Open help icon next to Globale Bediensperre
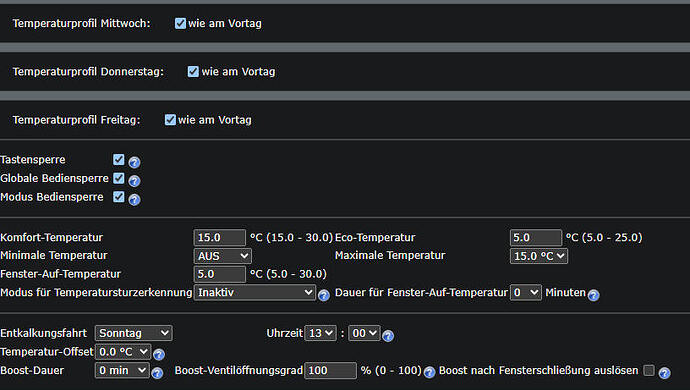This screenshot has height=390, width=690. click(134, 180)
